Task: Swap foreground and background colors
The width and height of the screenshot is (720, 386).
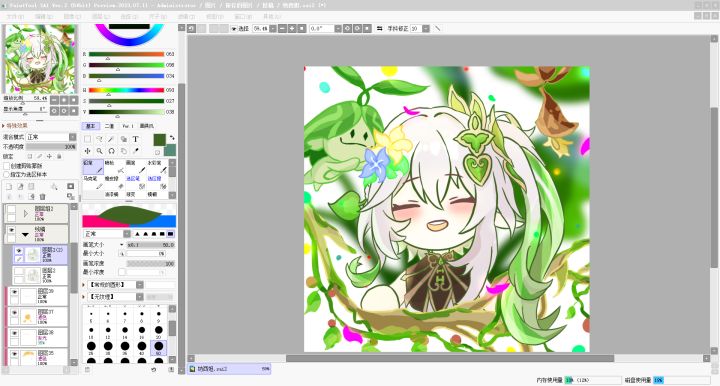Action: pos(172,138)
